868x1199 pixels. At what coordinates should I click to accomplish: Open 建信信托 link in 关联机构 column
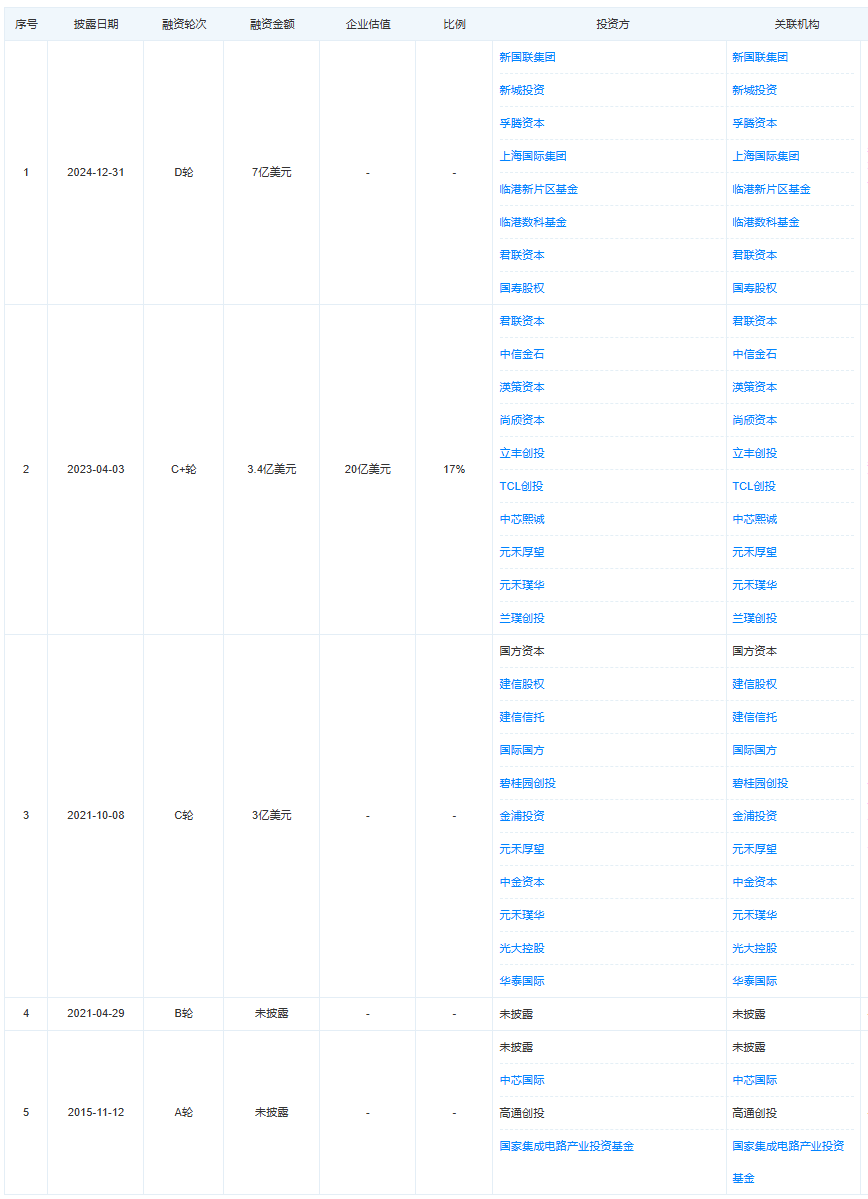(x=754, y=717)
